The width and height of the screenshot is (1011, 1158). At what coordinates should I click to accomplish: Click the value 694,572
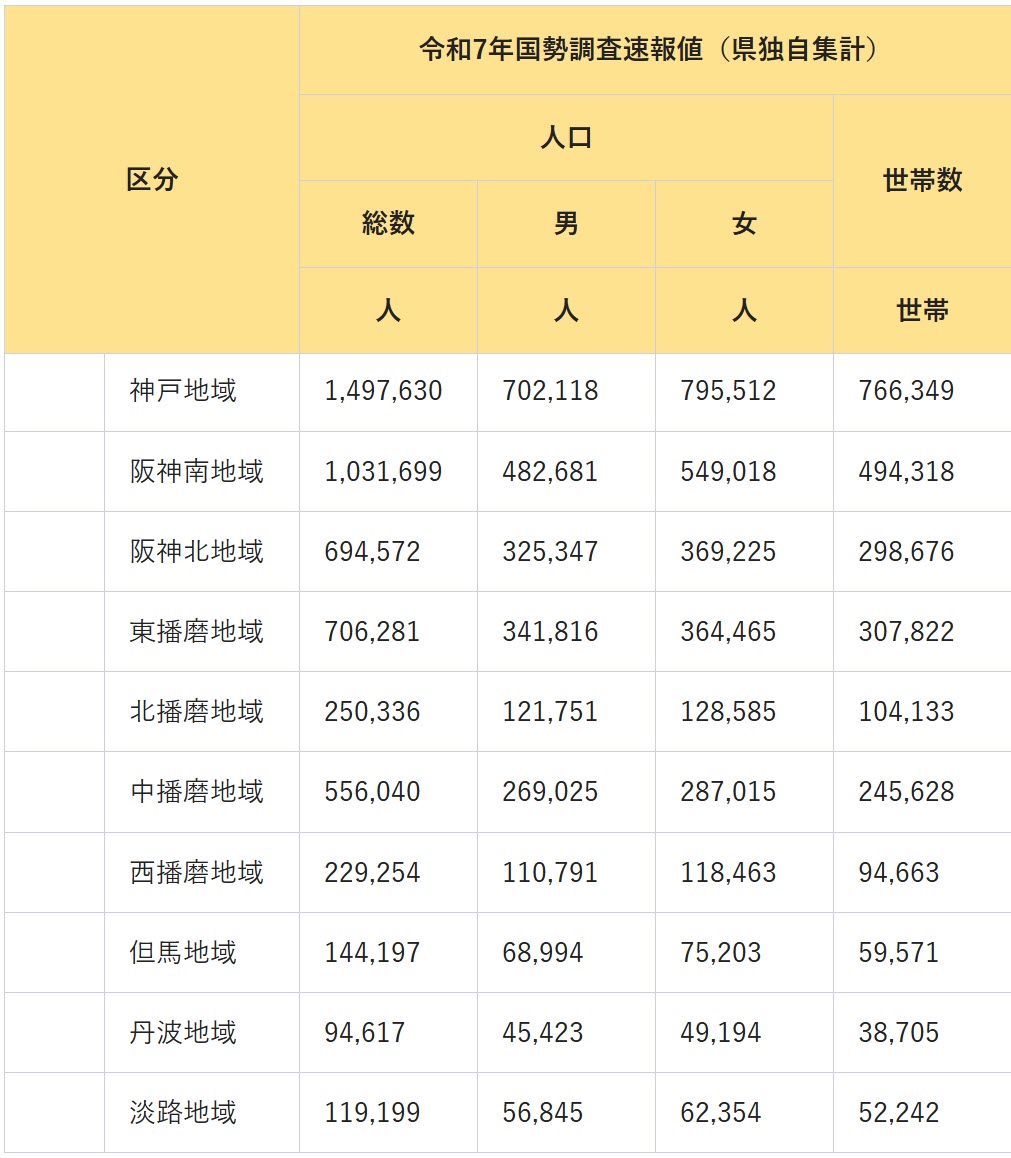coord(372,552)
